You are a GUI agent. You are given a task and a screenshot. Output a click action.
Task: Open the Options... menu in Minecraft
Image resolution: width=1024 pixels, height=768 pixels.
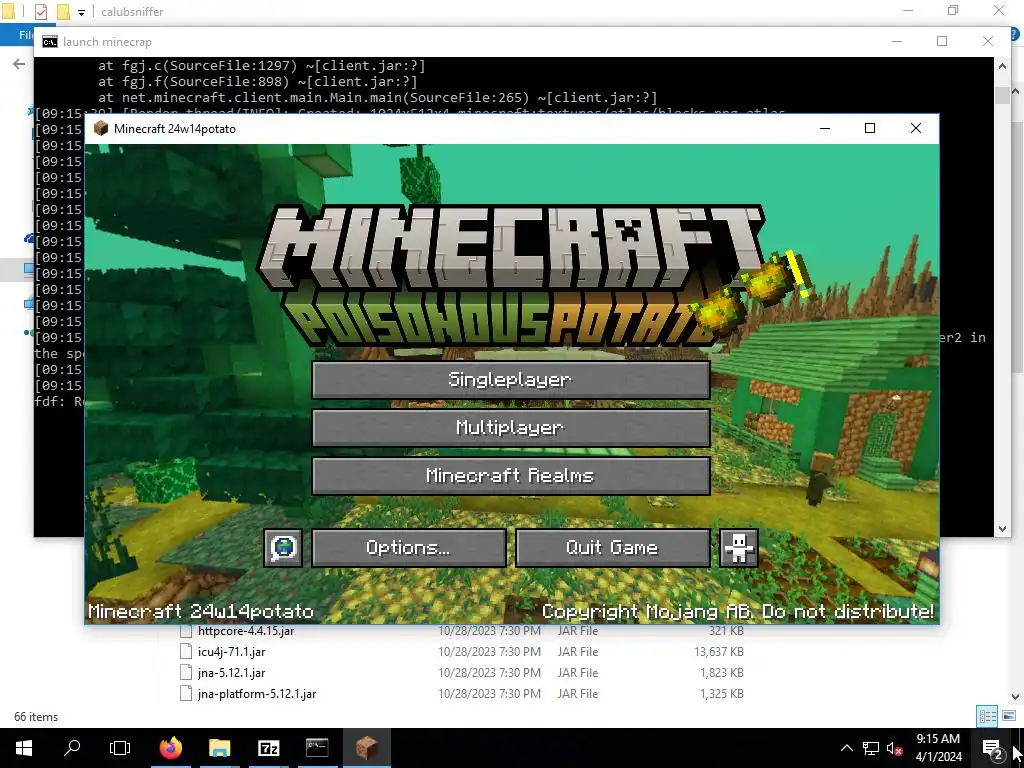tap(409, 547)
